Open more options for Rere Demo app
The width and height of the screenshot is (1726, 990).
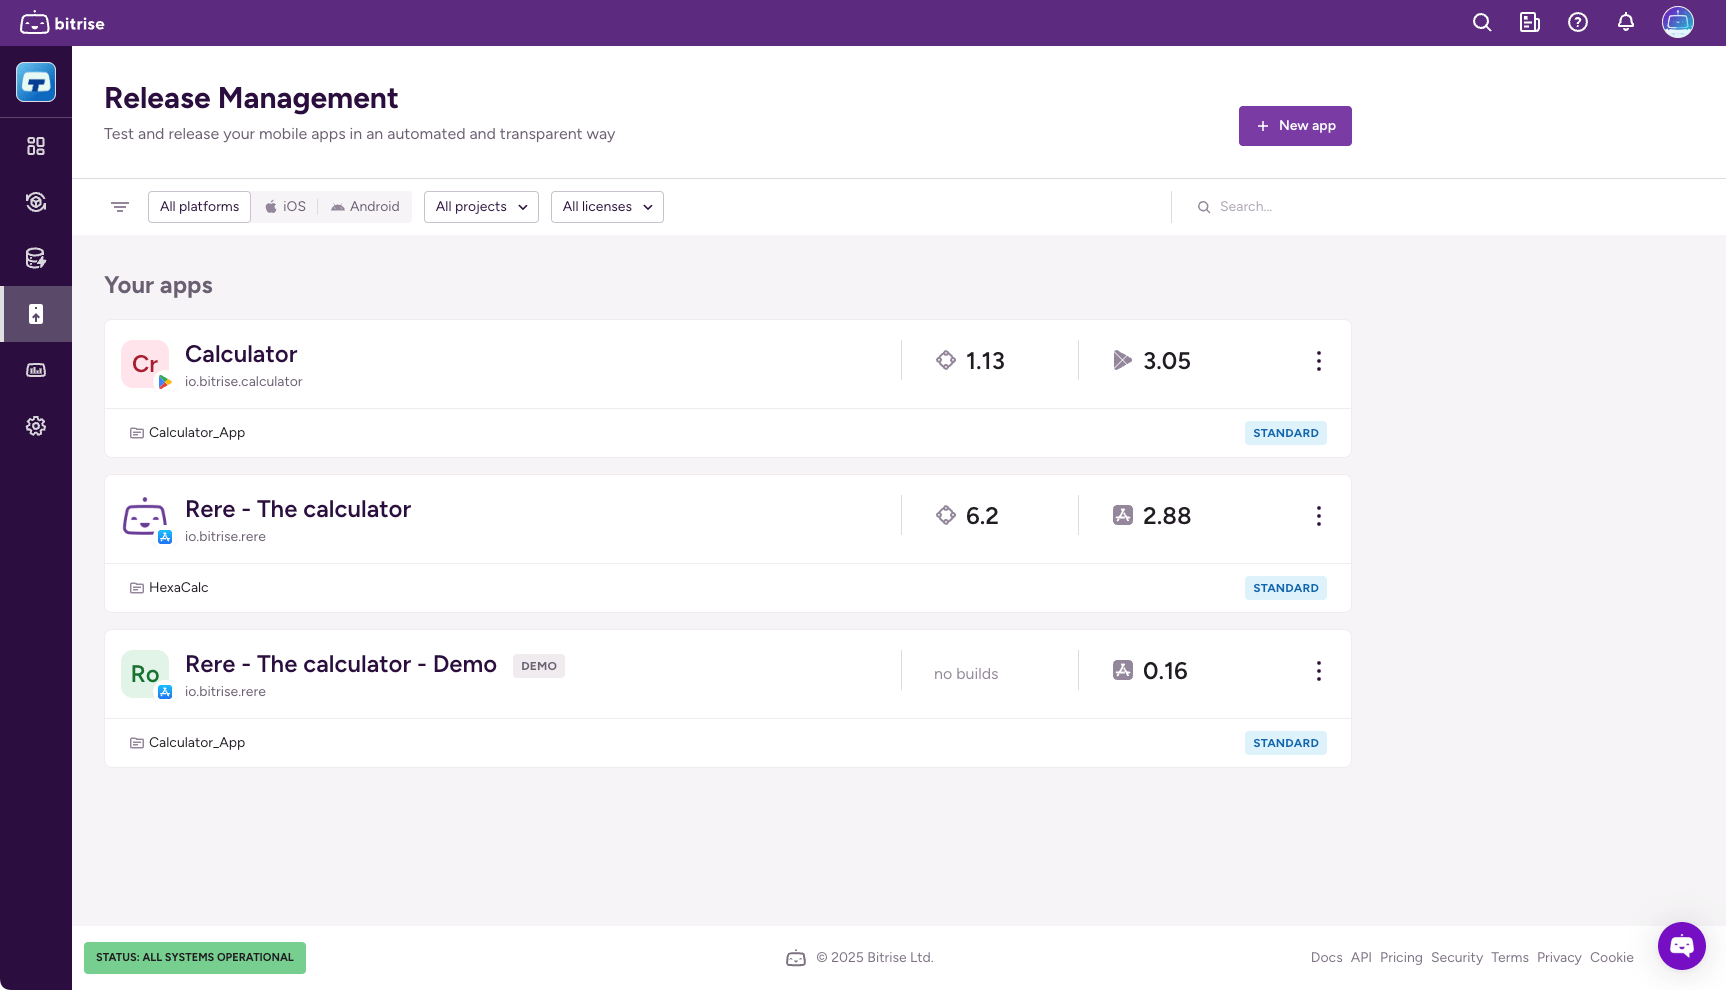tap(1319, 671)
